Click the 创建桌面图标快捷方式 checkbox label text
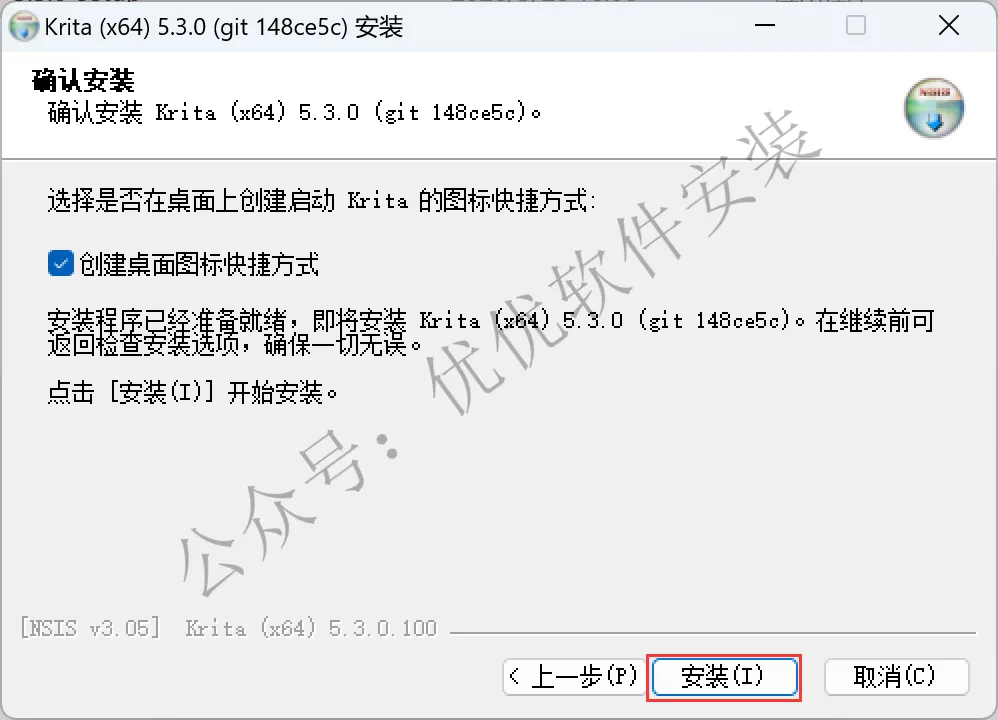 point(199,264)
